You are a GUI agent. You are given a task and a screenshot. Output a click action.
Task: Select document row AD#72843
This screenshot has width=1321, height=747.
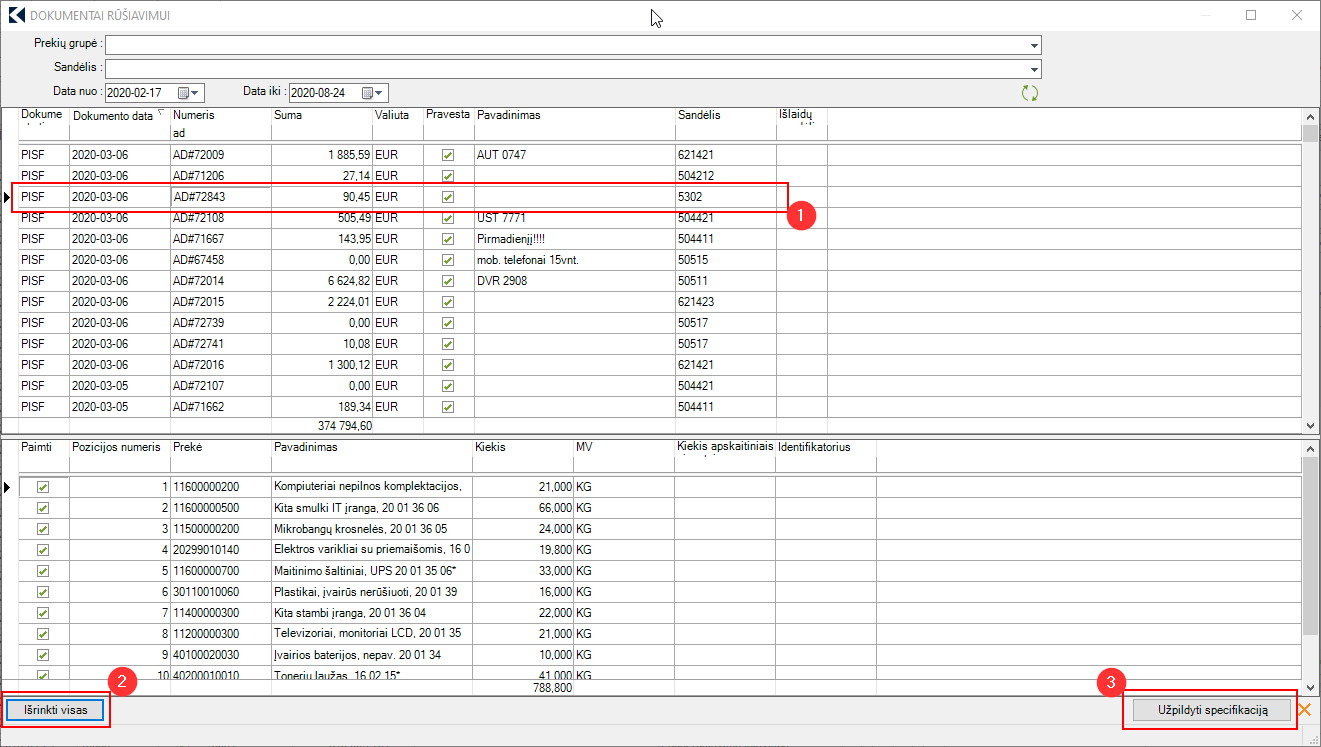click(x=206, y=198)
